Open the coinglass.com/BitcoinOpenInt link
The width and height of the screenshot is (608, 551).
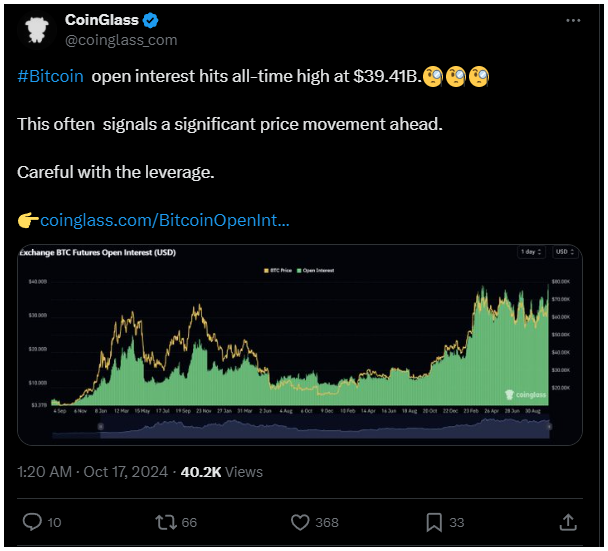tap(165, 220)
